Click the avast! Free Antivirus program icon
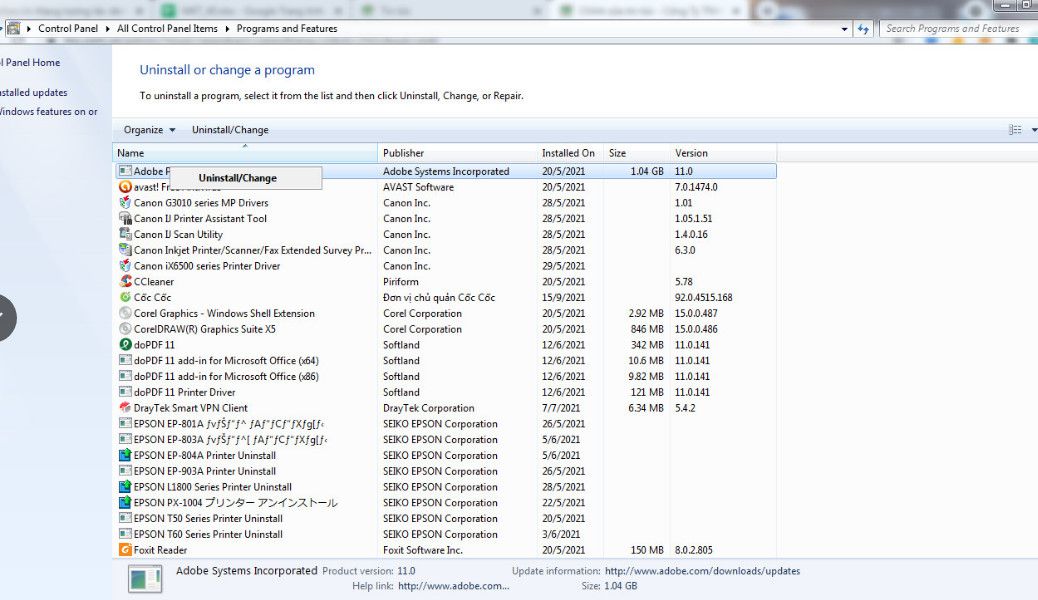This screenshot has width=1038, height=600. click(x=125, y=187)
